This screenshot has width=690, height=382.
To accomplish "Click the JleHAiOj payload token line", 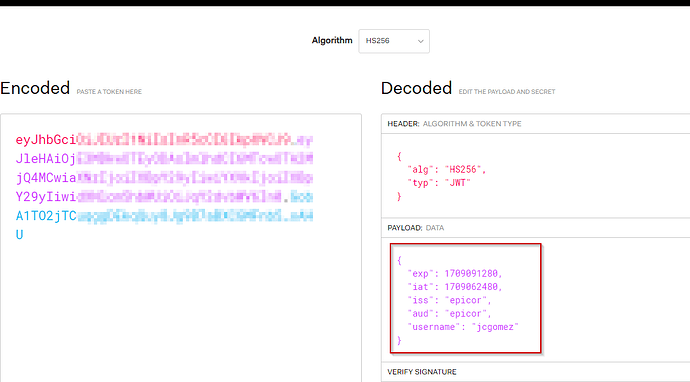I will tap(164, 158).
